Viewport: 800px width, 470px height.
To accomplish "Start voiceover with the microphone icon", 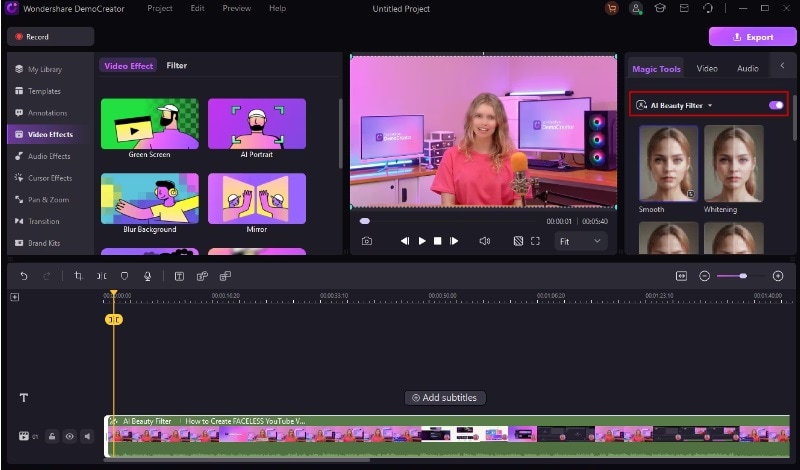I will (147, 276).
